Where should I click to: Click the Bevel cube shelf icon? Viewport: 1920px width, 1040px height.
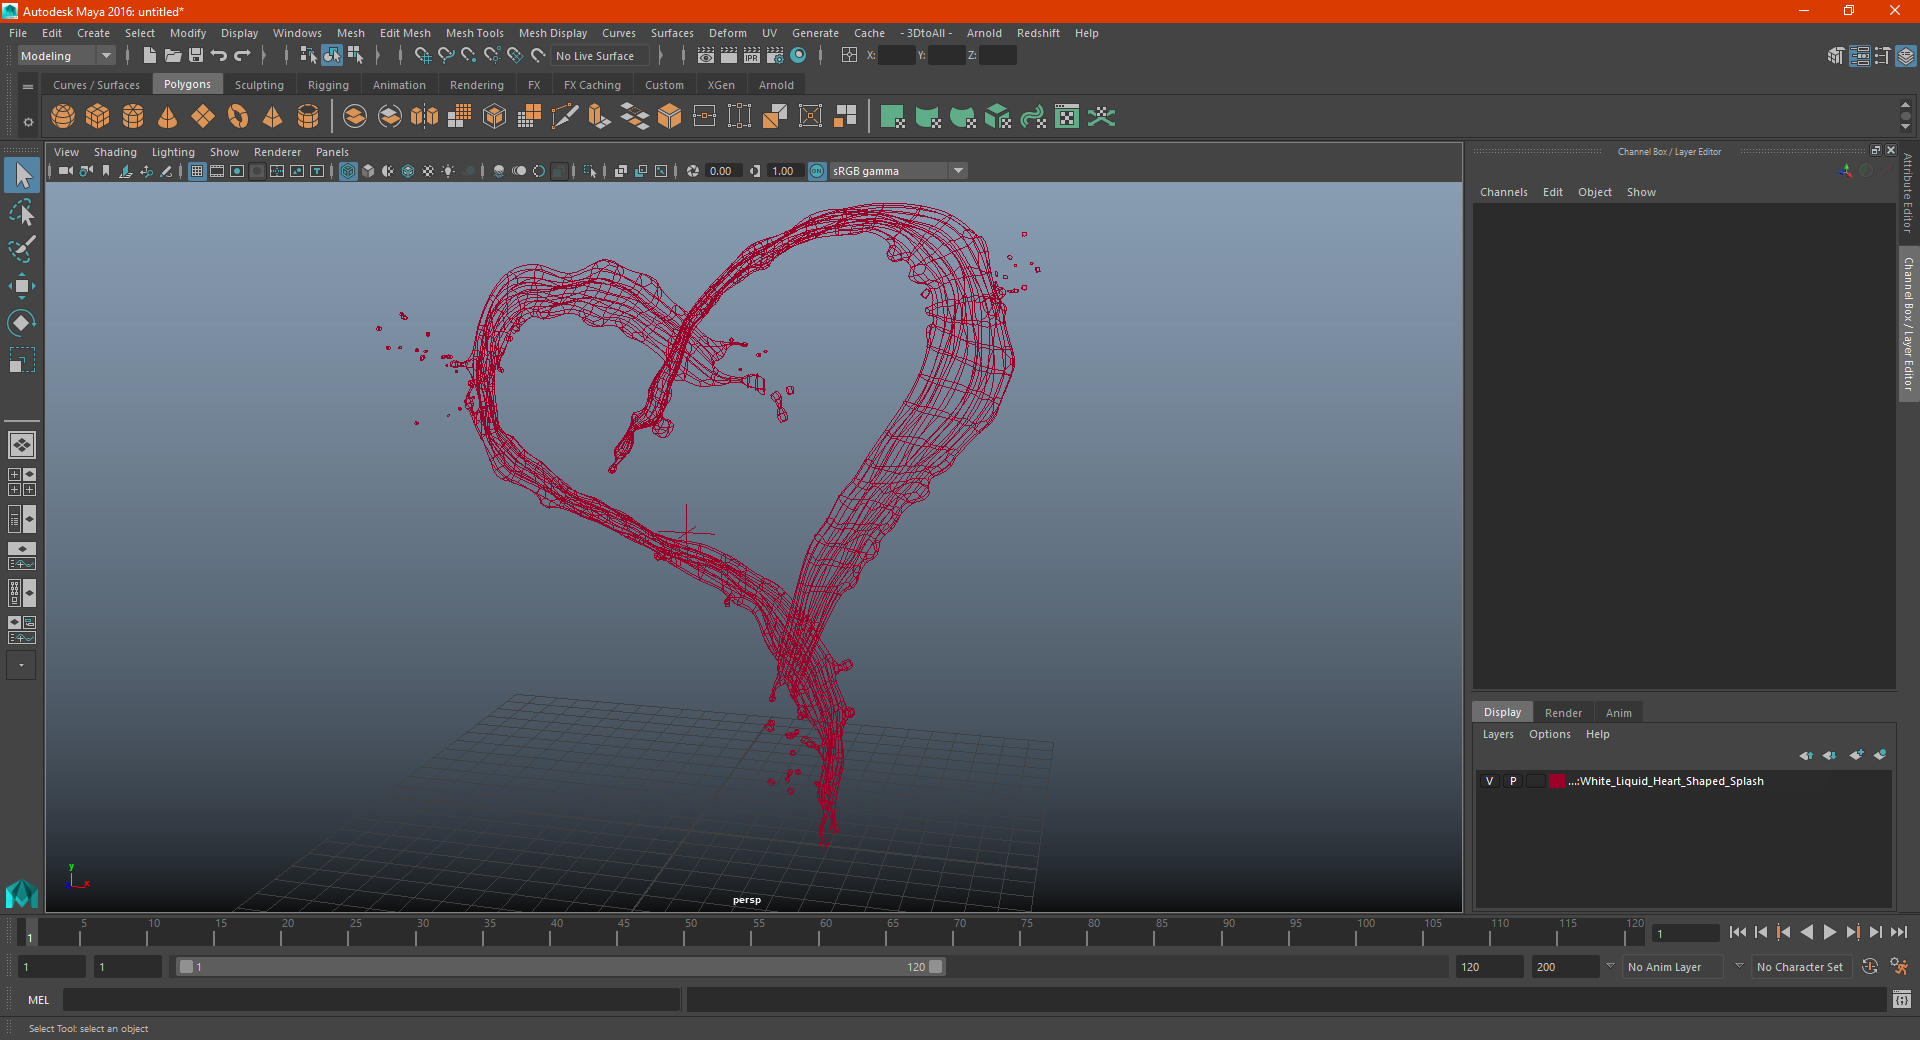(670, 117)
